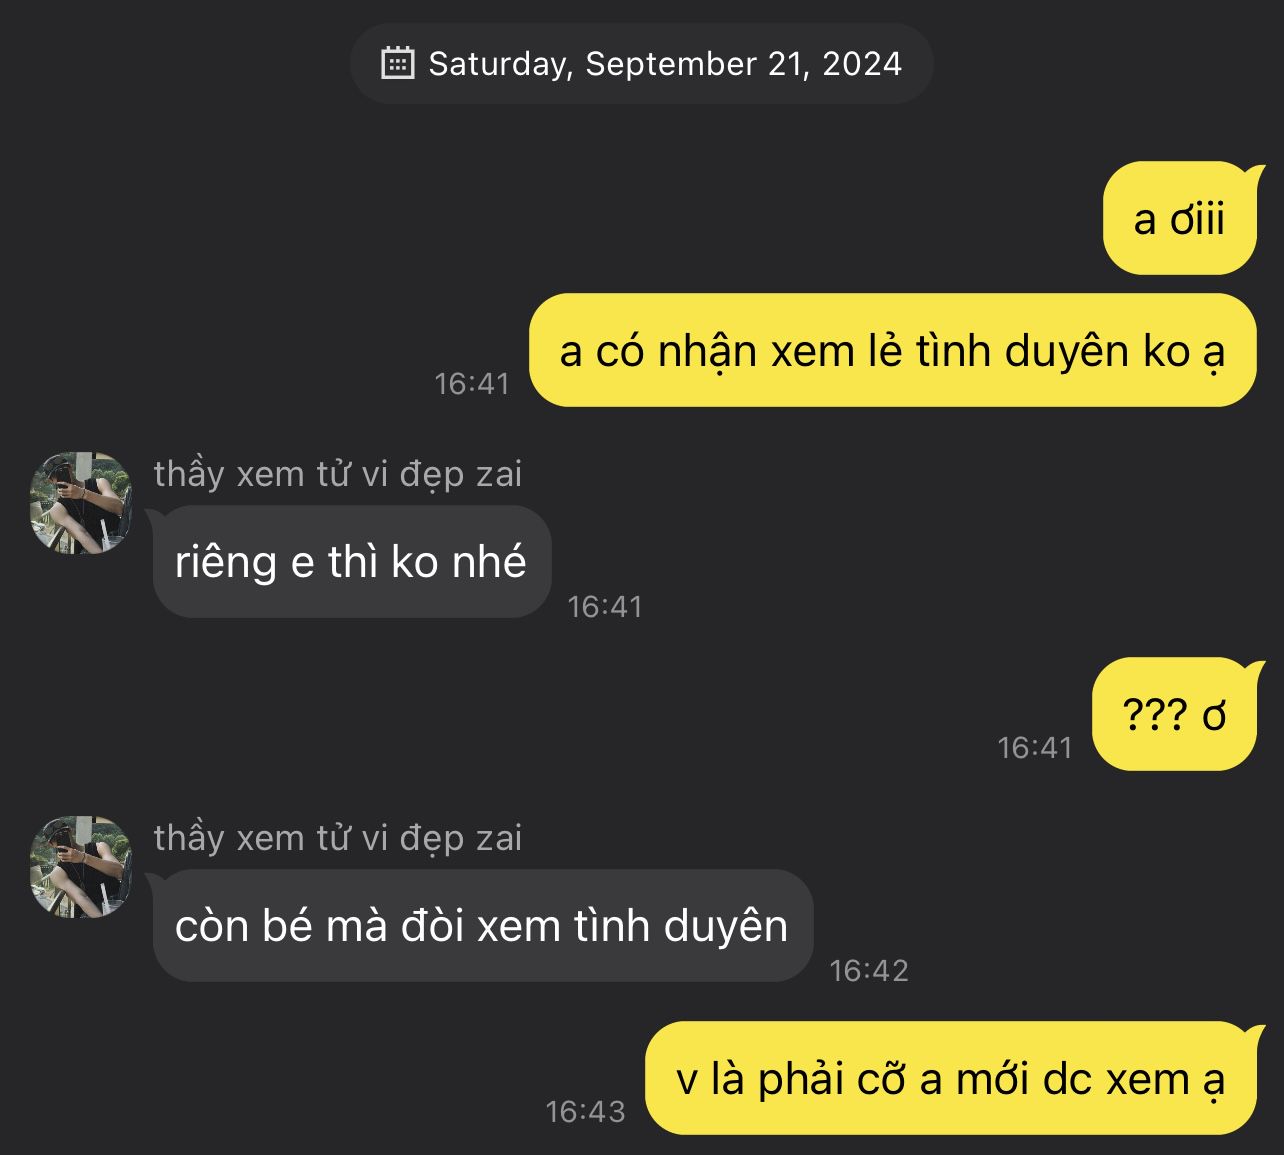Click the timestamp left of "??? ơ"
Image resolution: width=1284 pixels, height=1155 pixels.
coord(1034,747)
